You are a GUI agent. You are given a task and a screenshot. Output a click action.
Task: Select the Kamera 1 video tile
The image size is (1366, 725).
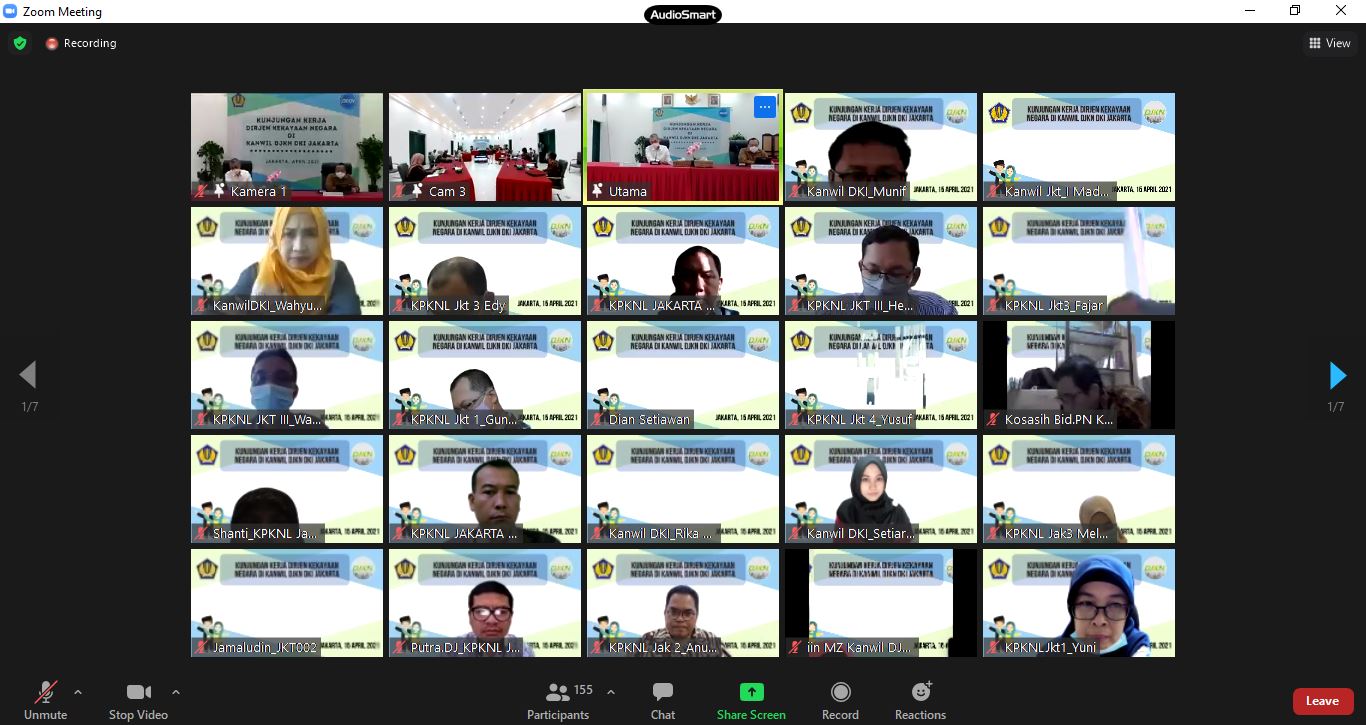[287, 147]
